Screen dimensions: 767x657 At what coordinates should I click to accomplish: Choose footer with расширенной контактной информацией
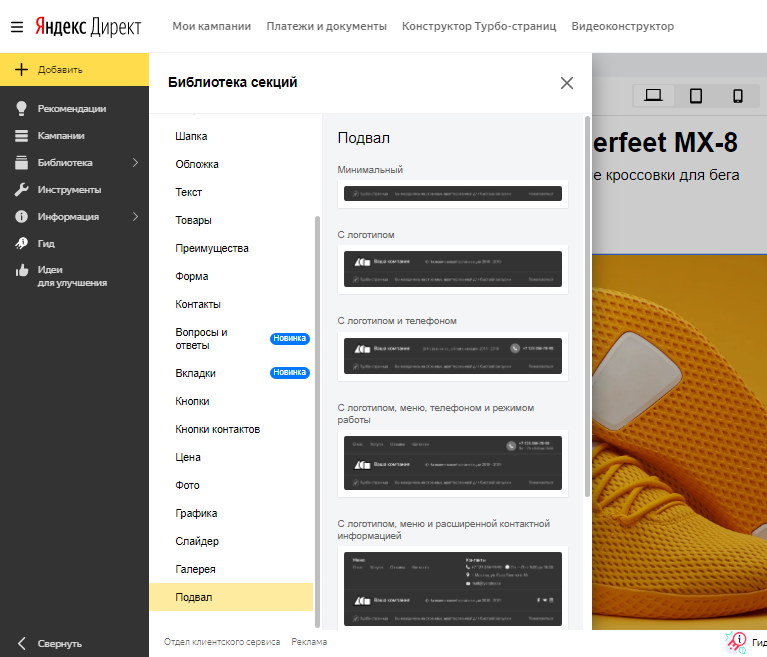(x=452, y=589)
